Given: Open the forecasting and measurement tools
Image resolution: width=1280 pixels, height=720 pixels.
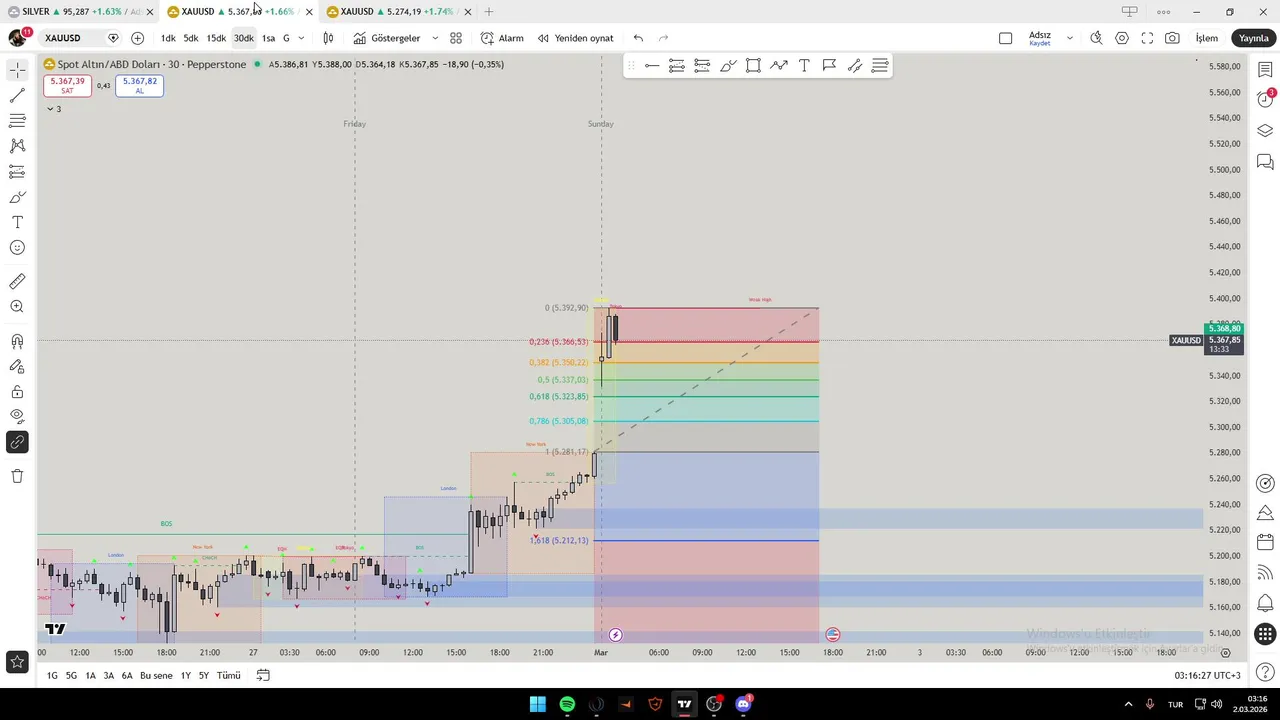Looking at the screenshot, I should point(17,172).
